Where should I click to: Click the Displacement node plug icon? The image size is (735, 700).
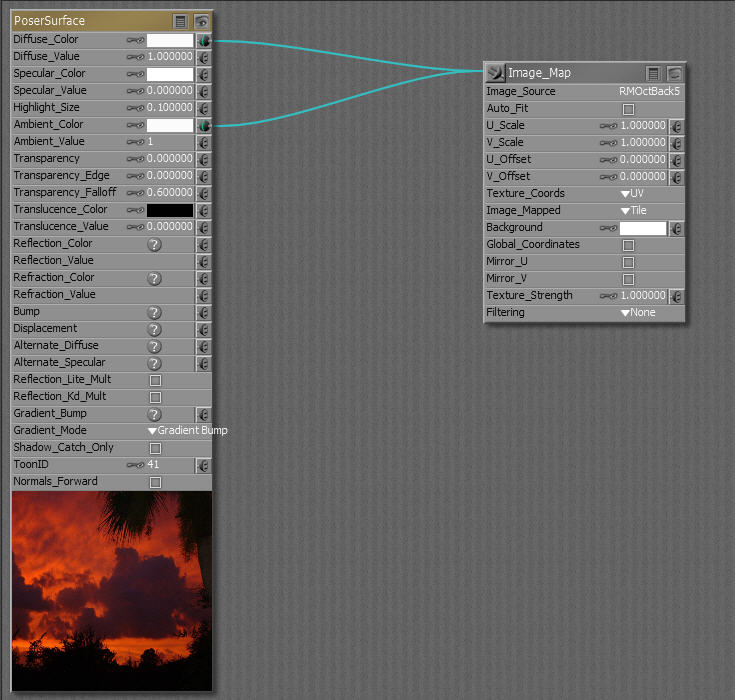pos(203,329)
